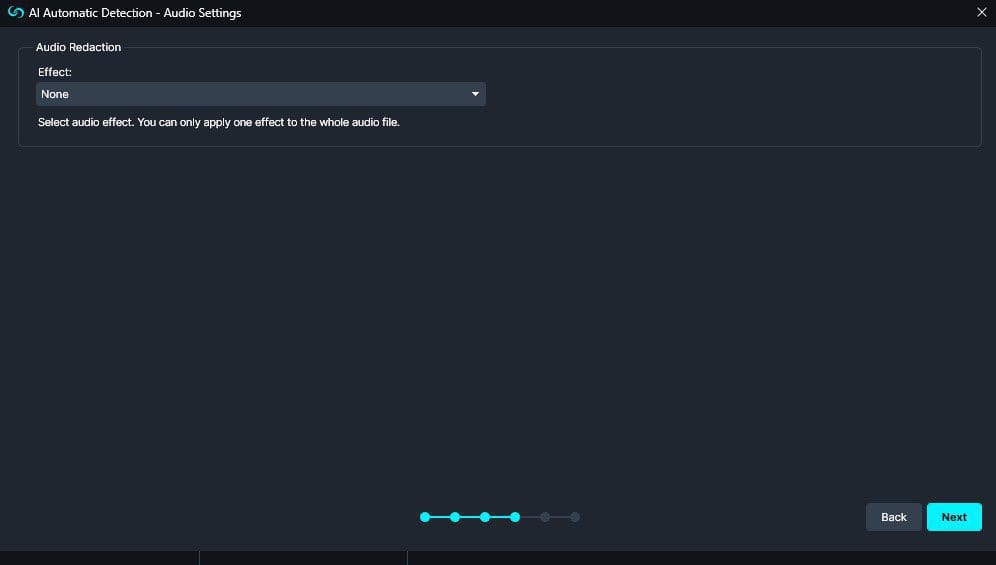Screen dimensions: 996x565
Task: Click the app logo in title bar
Action: coord(15,12)
